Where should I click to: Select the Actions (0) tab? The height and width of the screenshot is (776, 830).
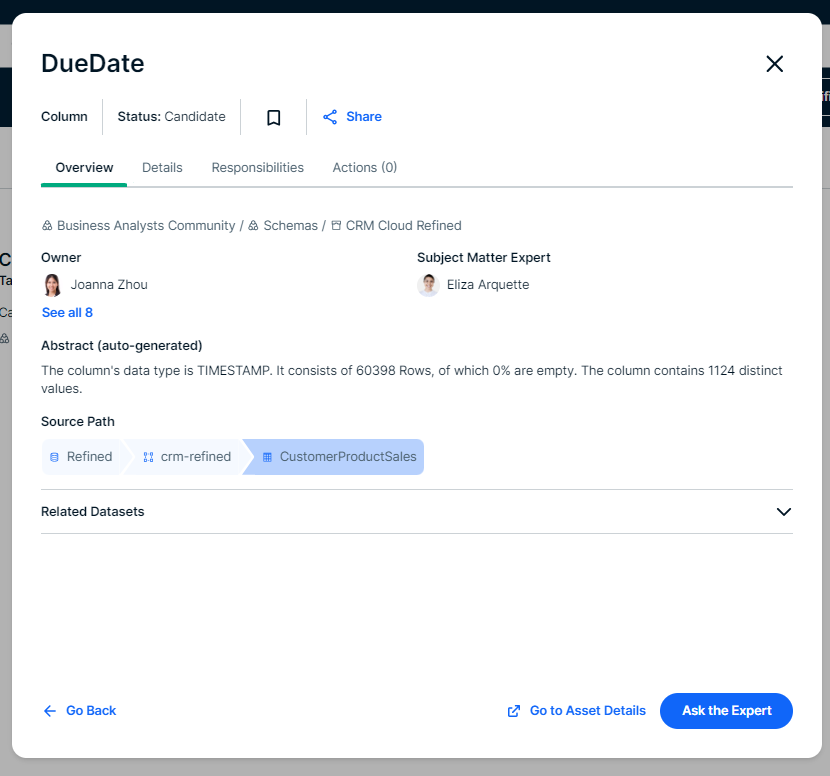[364, 168]
